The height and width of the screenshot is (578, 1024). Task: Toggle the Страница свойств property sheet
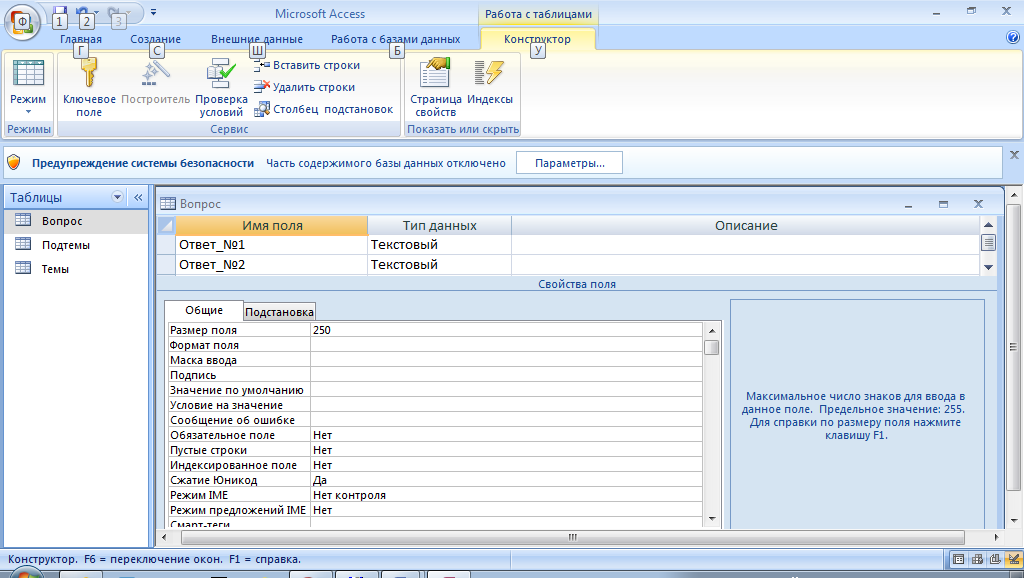(x=436, y=88)
